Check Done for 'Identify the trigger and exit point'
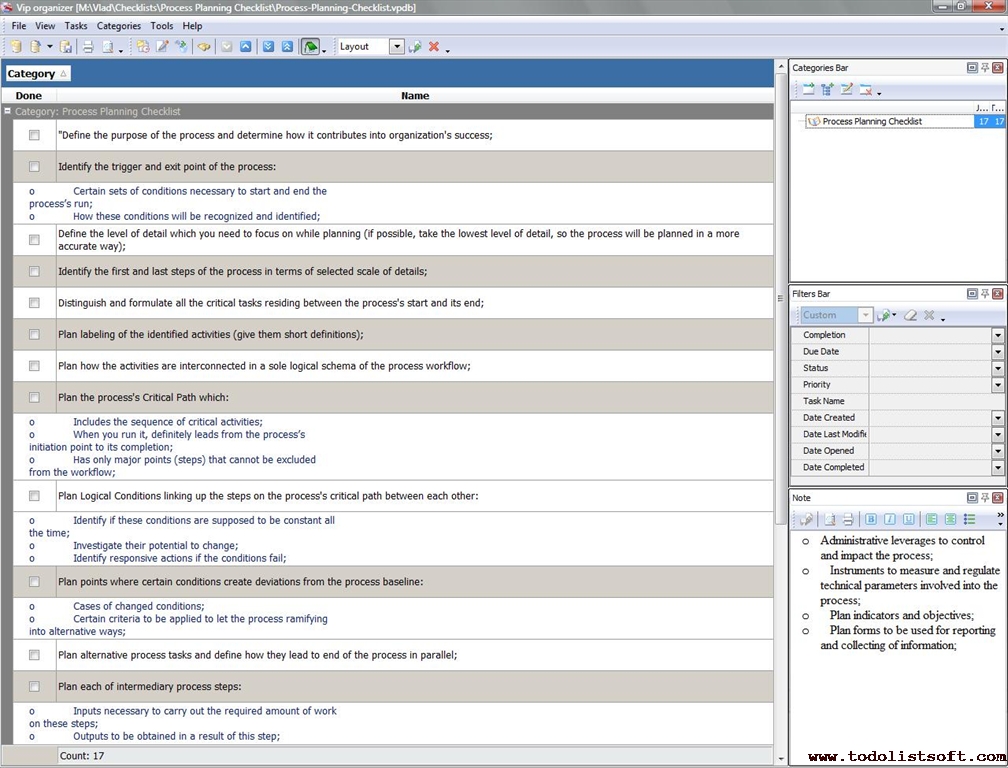The image size is (1008, 768). click(34, 167)
